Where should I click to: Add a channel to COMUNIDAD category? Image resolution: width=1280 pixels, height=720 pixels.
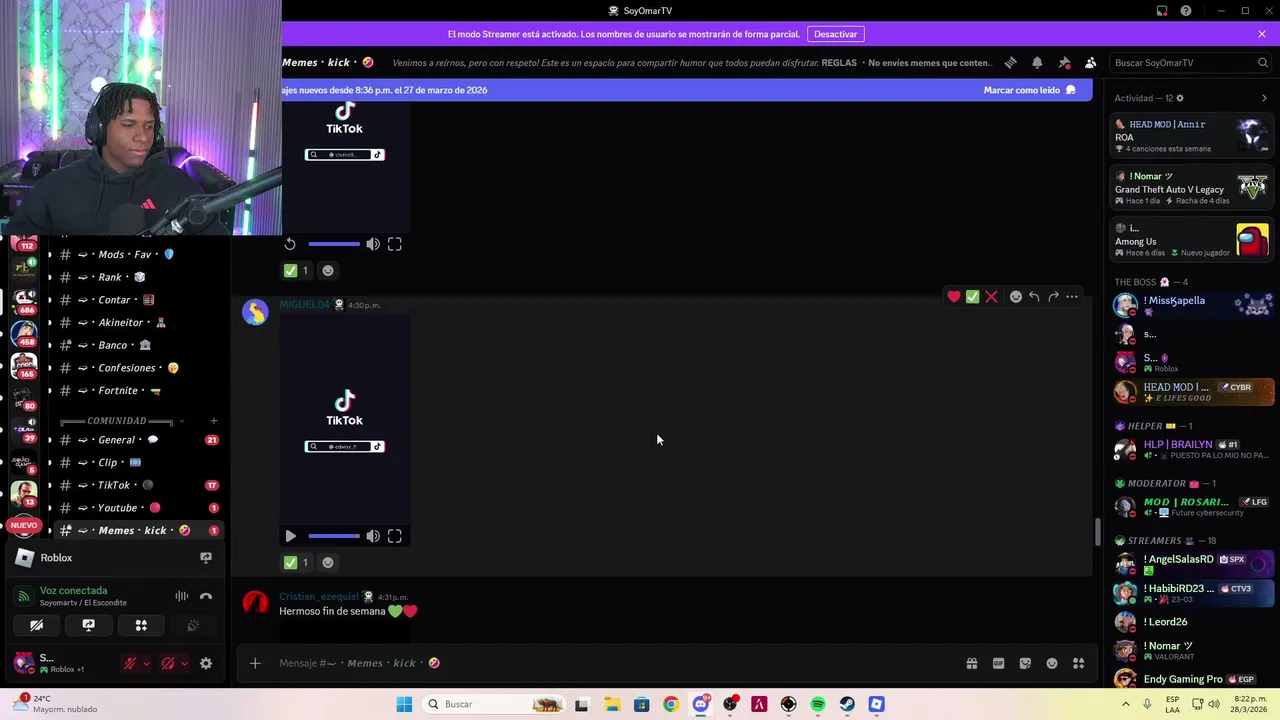click(x=213, y=421)
